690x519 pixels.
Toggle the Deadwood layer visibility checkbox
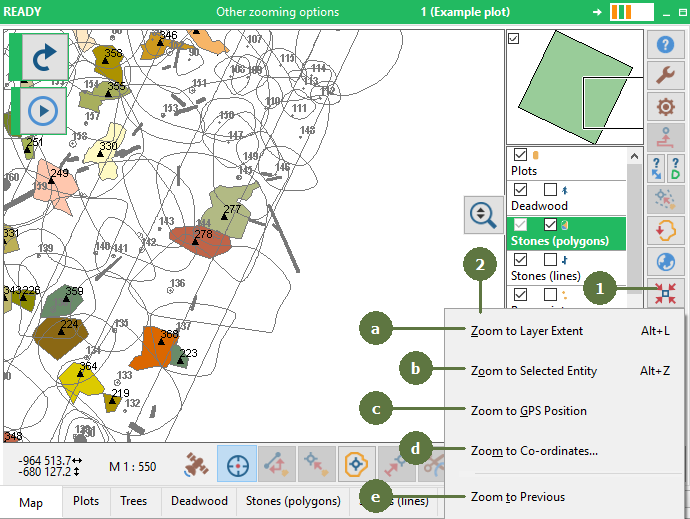coord(520,189)
